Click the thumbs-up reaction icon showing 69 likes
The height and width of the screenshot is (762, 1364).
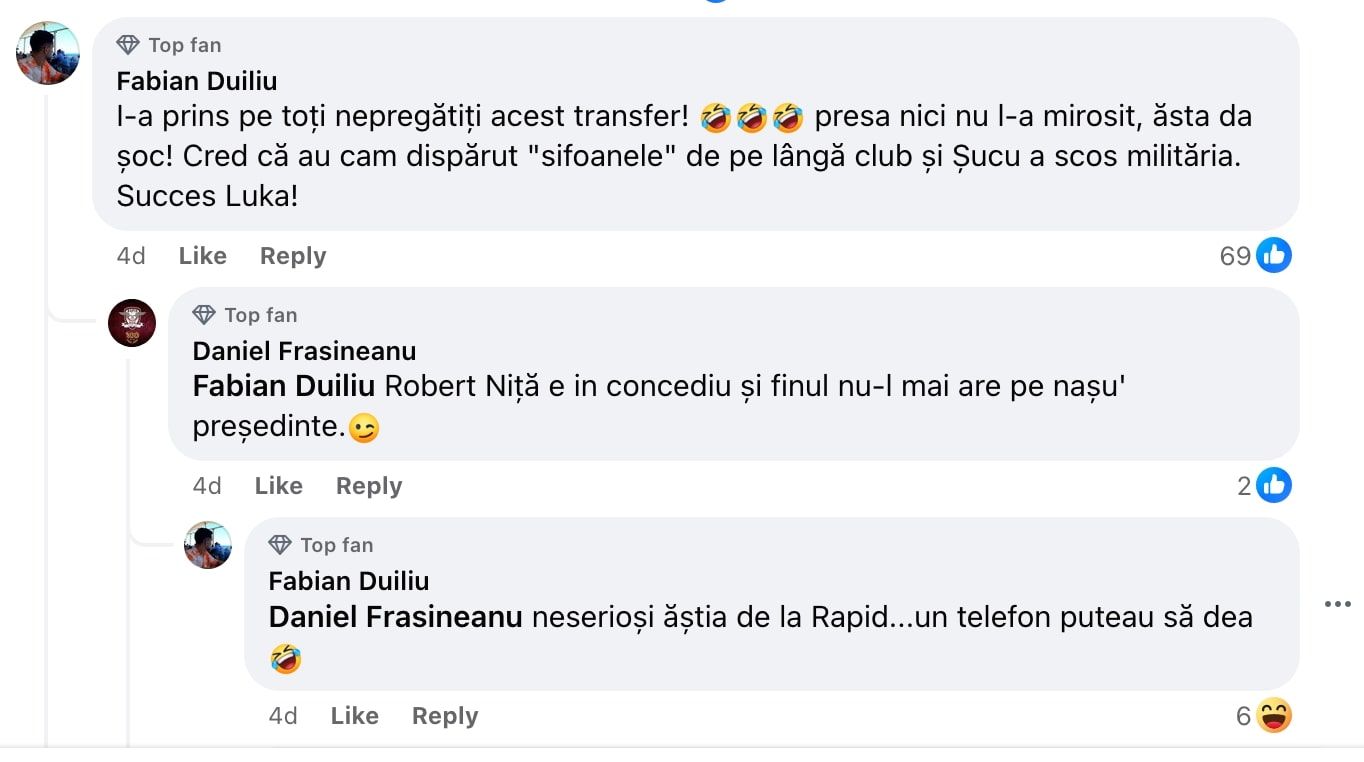click(1274, 255)
